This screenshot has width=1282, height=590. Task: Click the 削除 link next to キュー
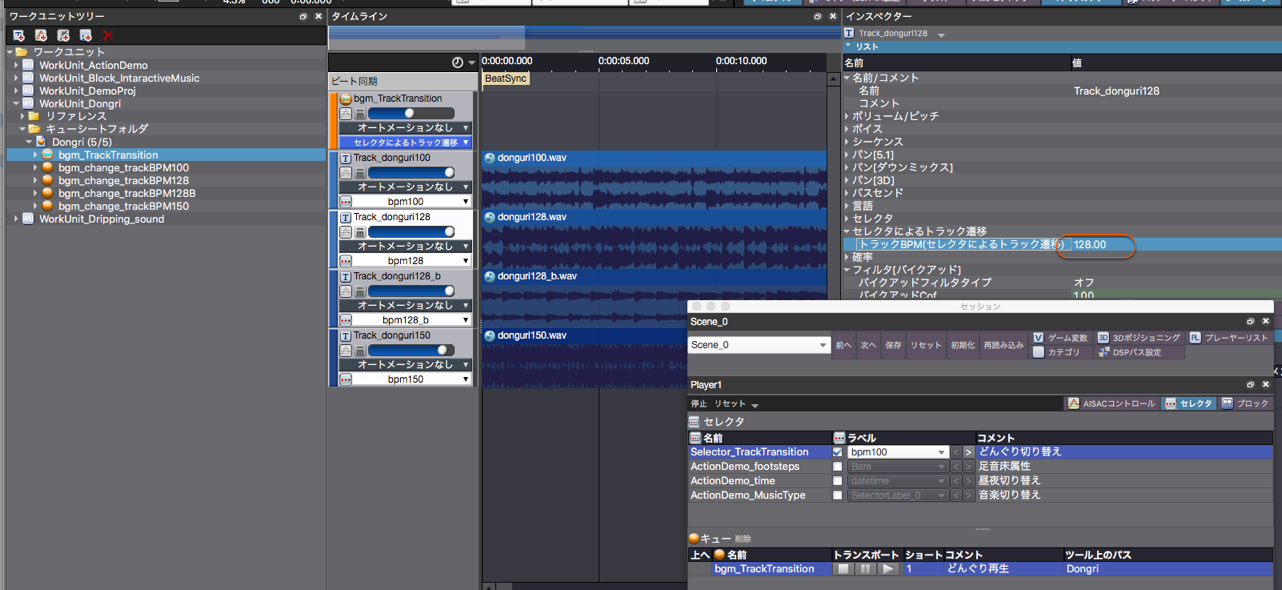tap(743, 539)
